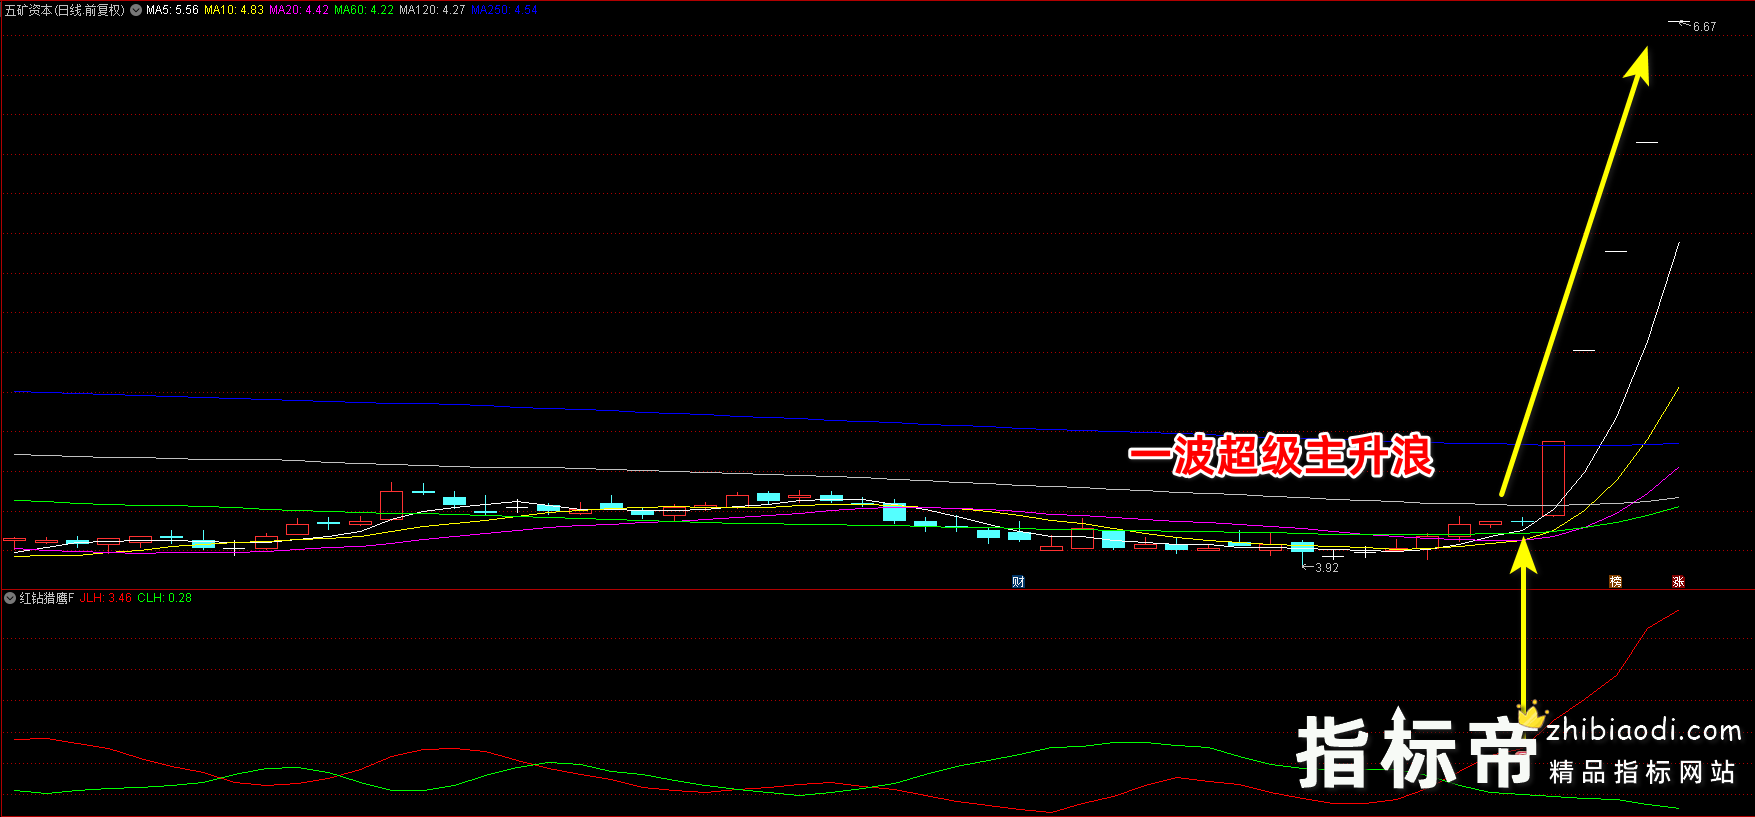Select the green MA60: 4.22 label

[364, 10]
